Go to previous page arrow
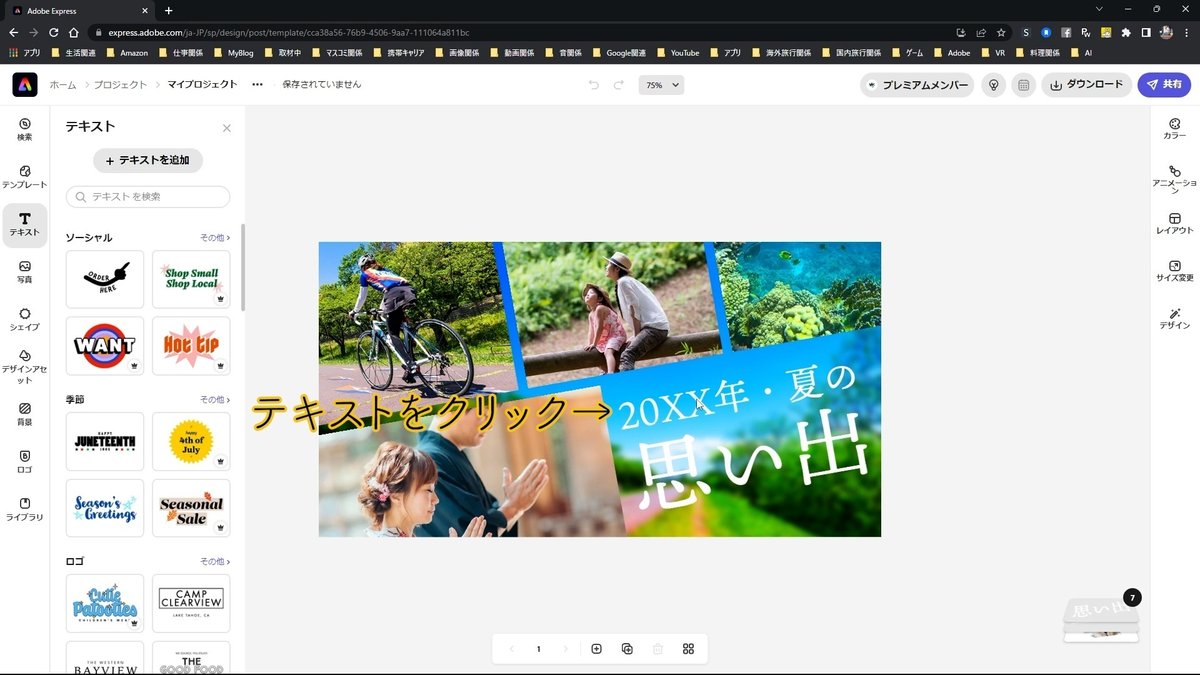The height and width of the screenshot is (675, 1200). (x=512, y=649)
